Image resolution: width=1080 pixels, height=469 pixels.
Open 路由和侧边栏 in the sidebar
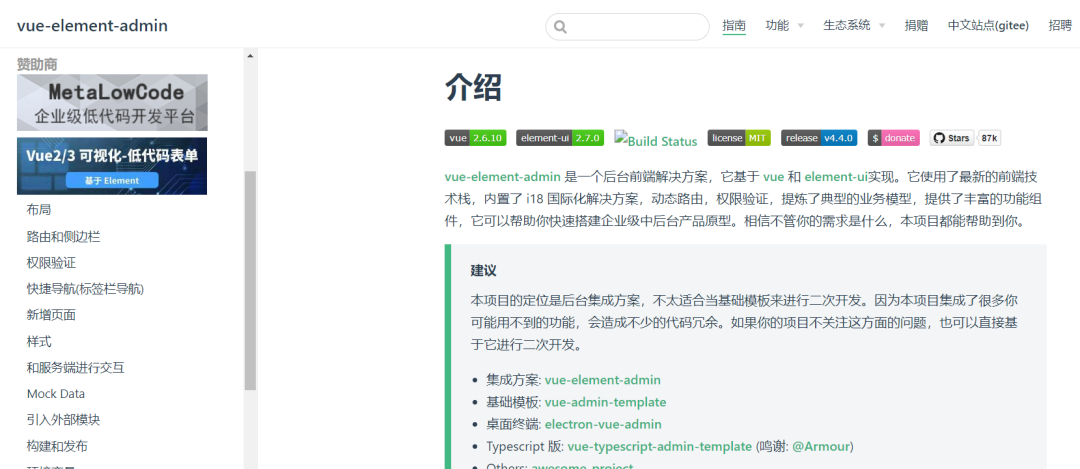pyautogui.click(x=63, y=236)
